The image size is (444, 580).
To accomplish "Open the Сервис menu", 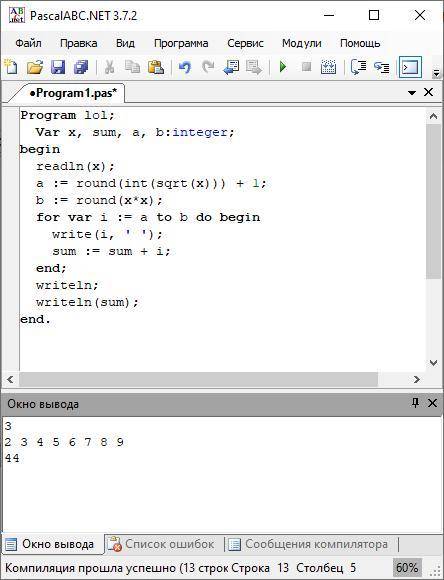I will tap(245, 43).
